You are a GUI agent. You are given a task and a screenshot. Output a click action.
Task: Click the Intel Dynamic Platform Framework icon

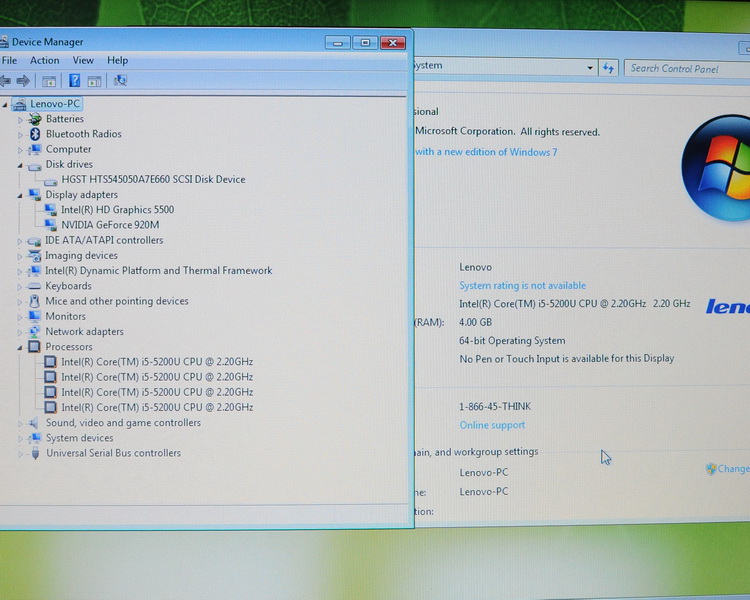click(34, 271)
